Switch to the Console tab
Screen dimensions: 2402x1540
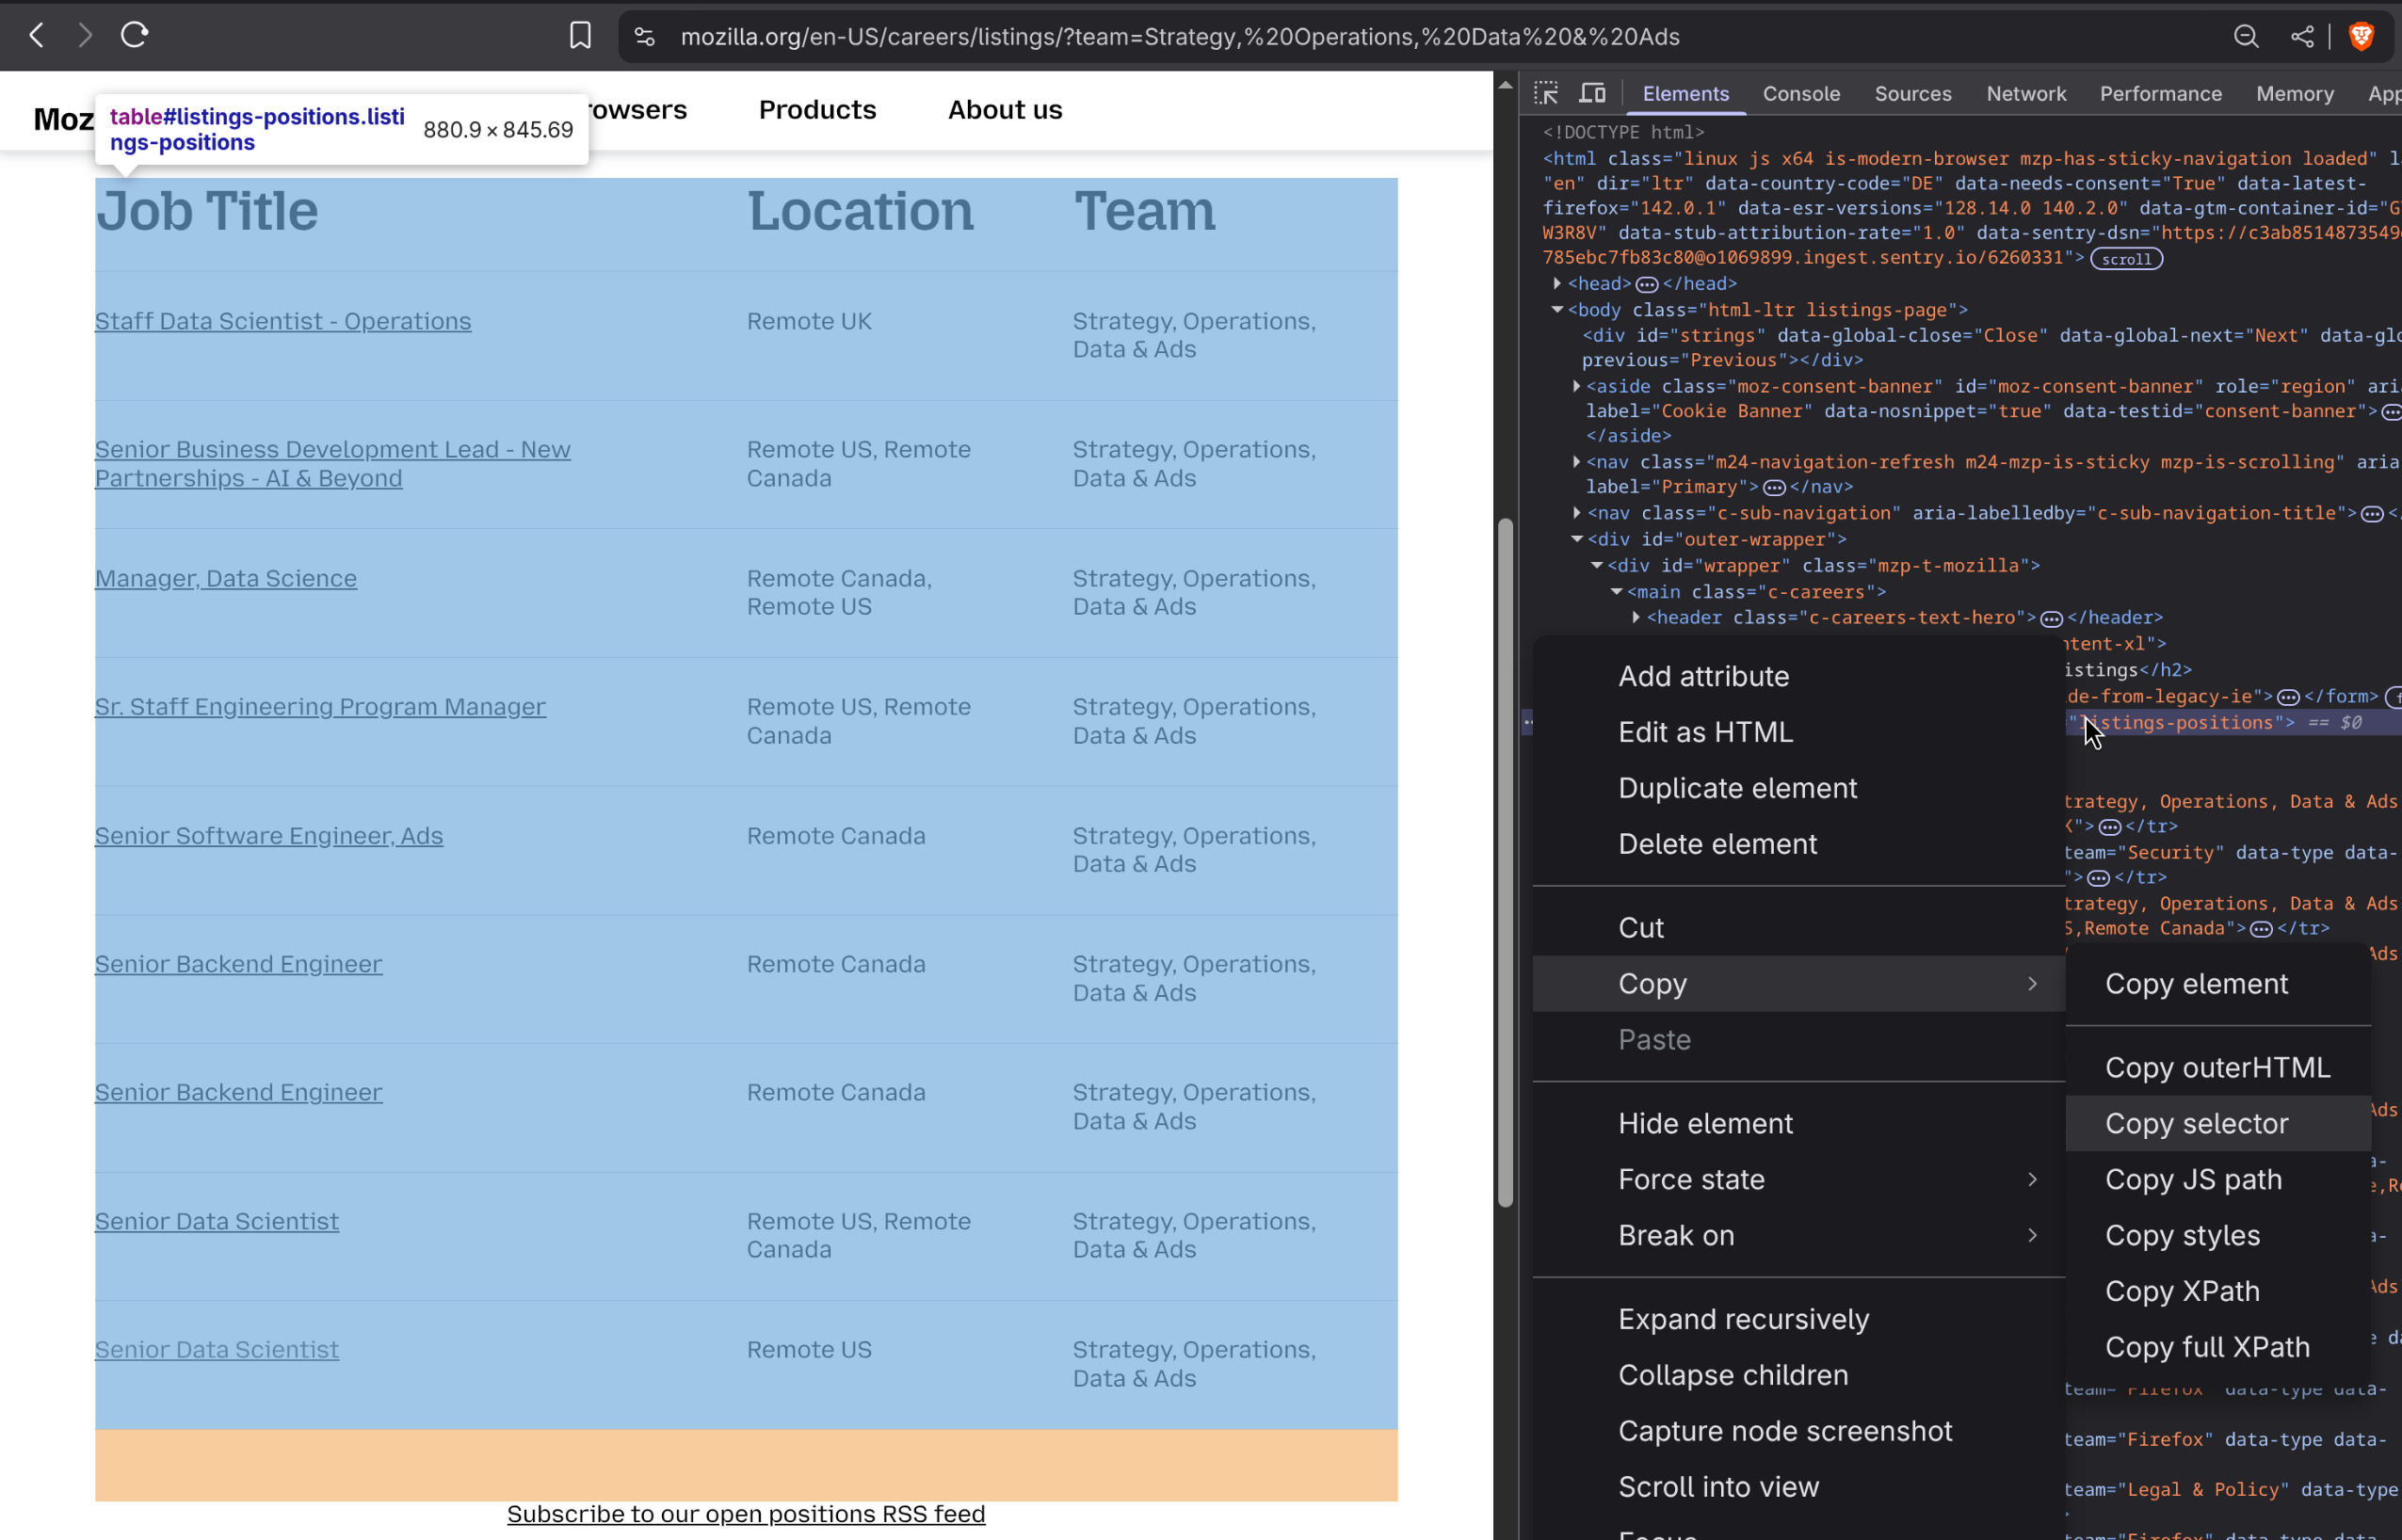coord(1801,94)
